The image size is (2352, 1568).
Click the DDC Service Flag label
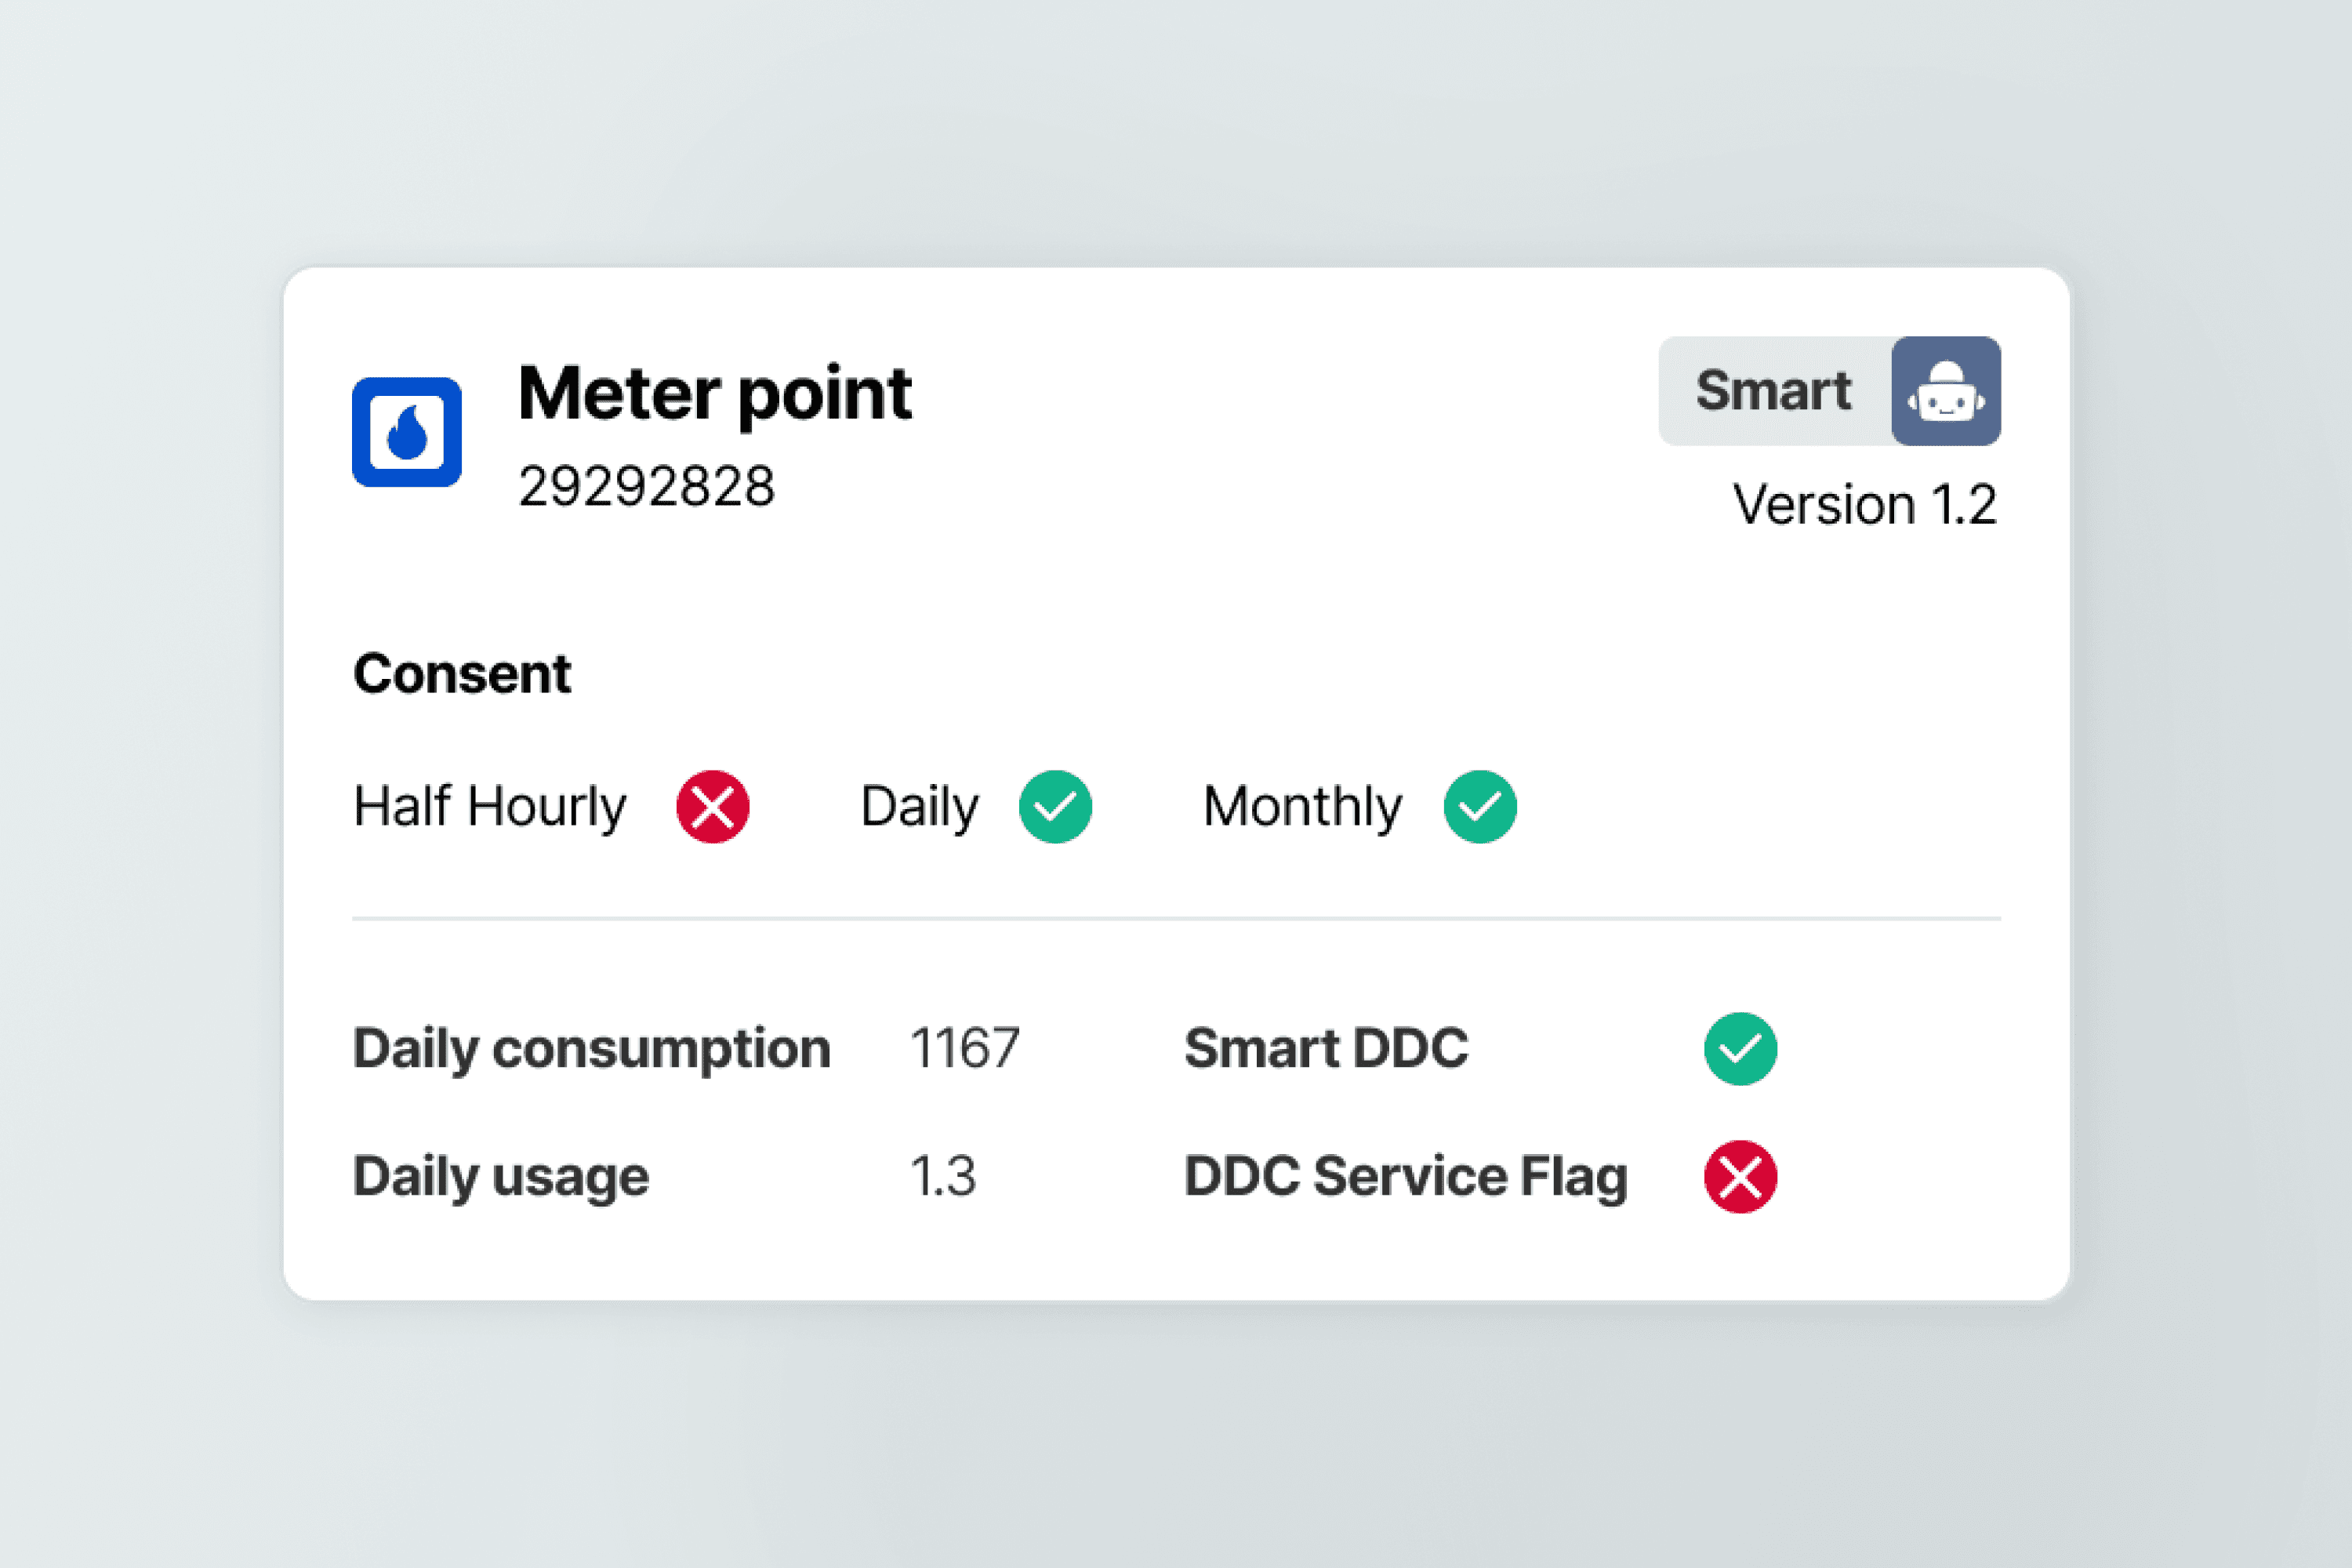click(1405, 1177)
